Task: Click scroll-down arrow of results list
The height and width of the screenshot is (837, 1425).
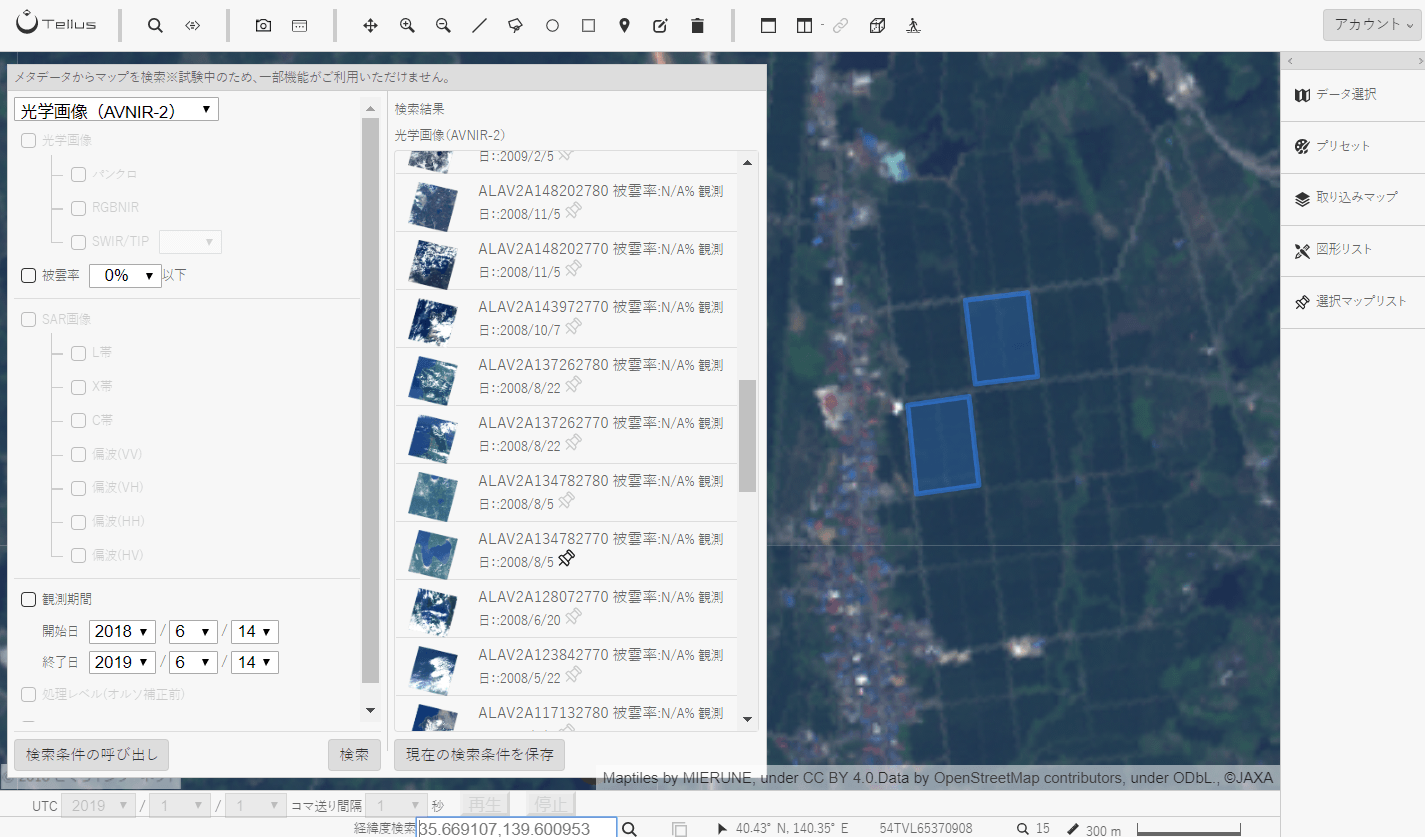Action: [747, 719]
